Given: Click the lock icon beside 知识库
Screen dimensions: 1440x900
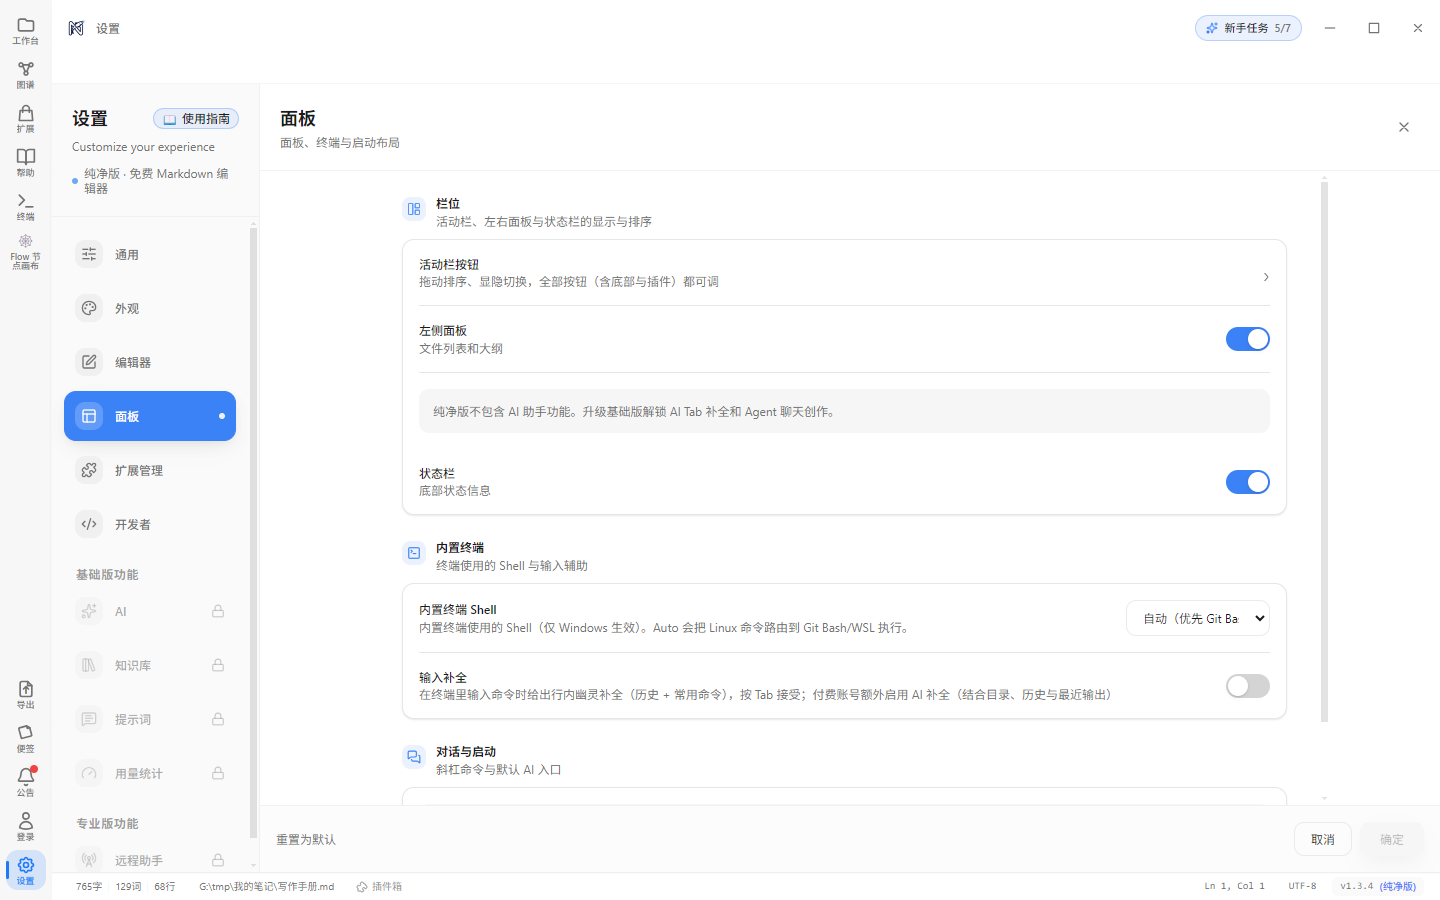Looking at the screenshot, I should 218,665.
